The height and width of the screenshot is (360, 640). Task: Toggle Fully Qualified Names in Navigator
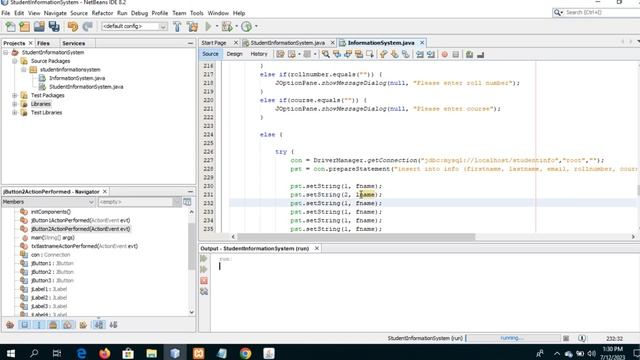tap(83, 325)
